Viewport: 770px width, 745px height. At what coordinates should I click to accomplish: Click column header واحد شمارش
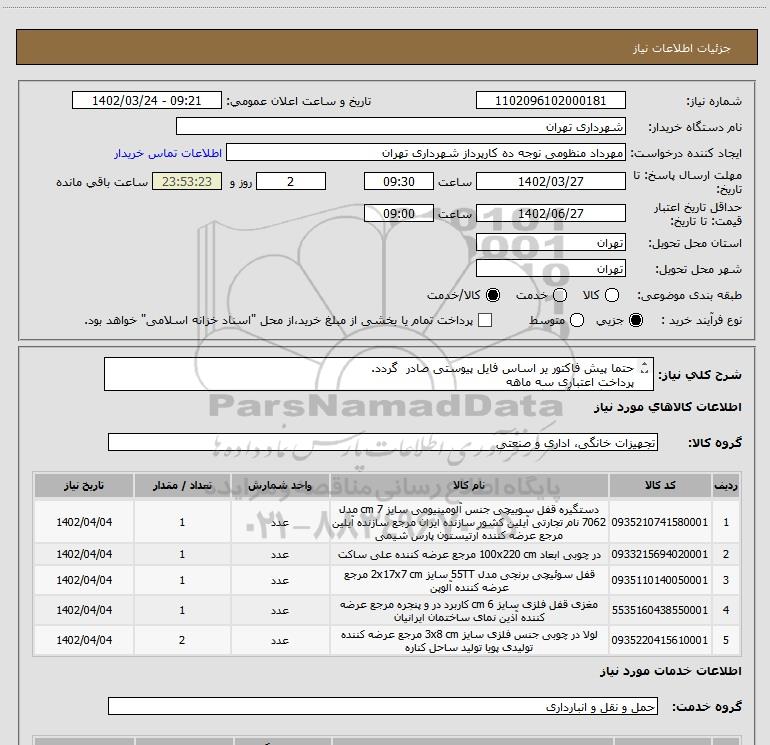point(280,486)
